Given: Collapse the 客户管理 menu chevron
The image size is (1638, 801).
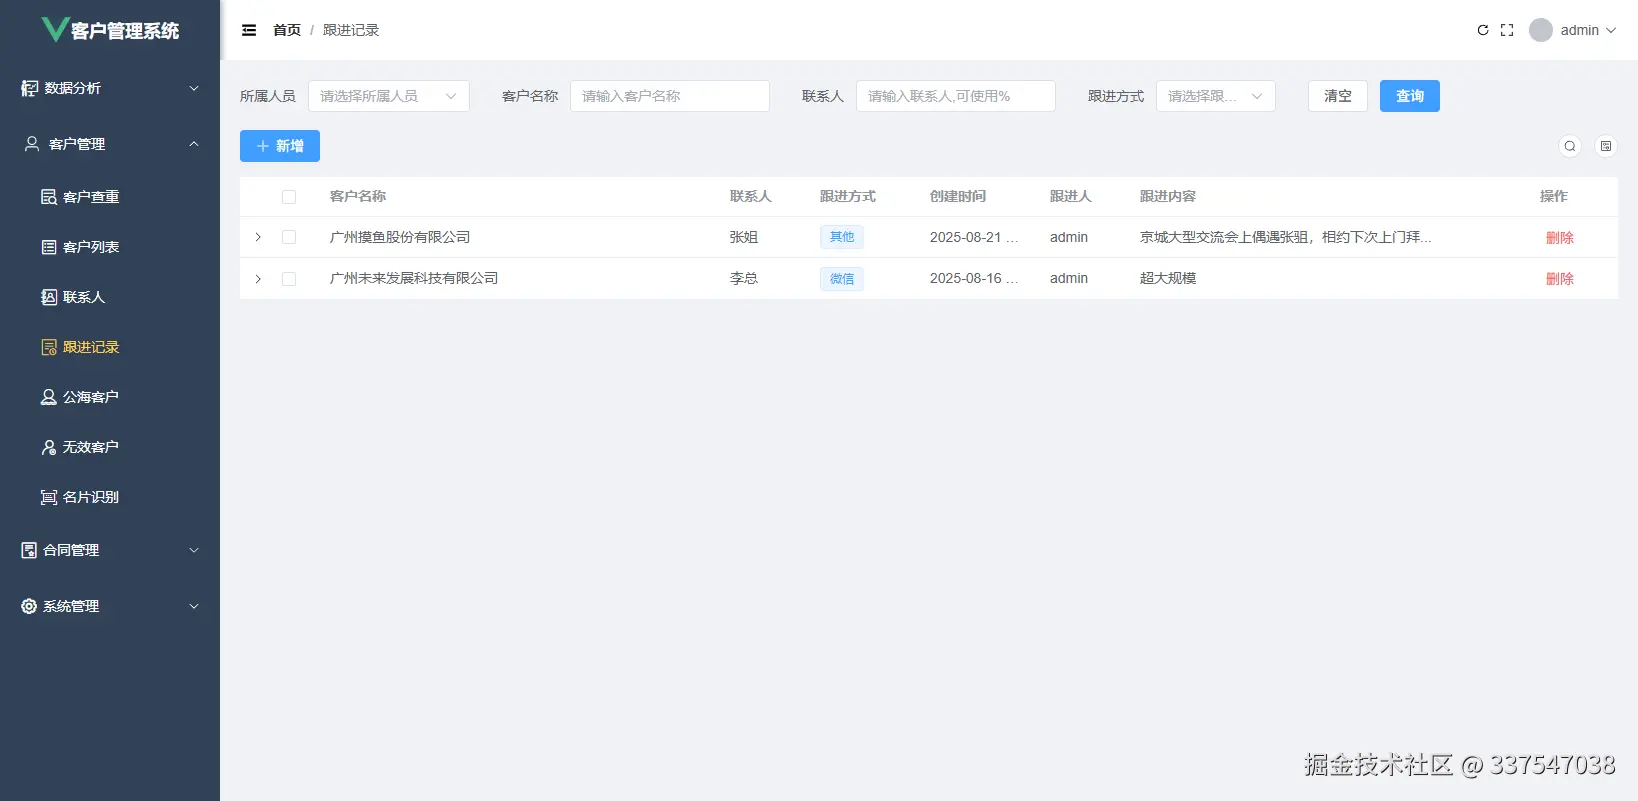Looking at the screenshot, I should 194,144.
